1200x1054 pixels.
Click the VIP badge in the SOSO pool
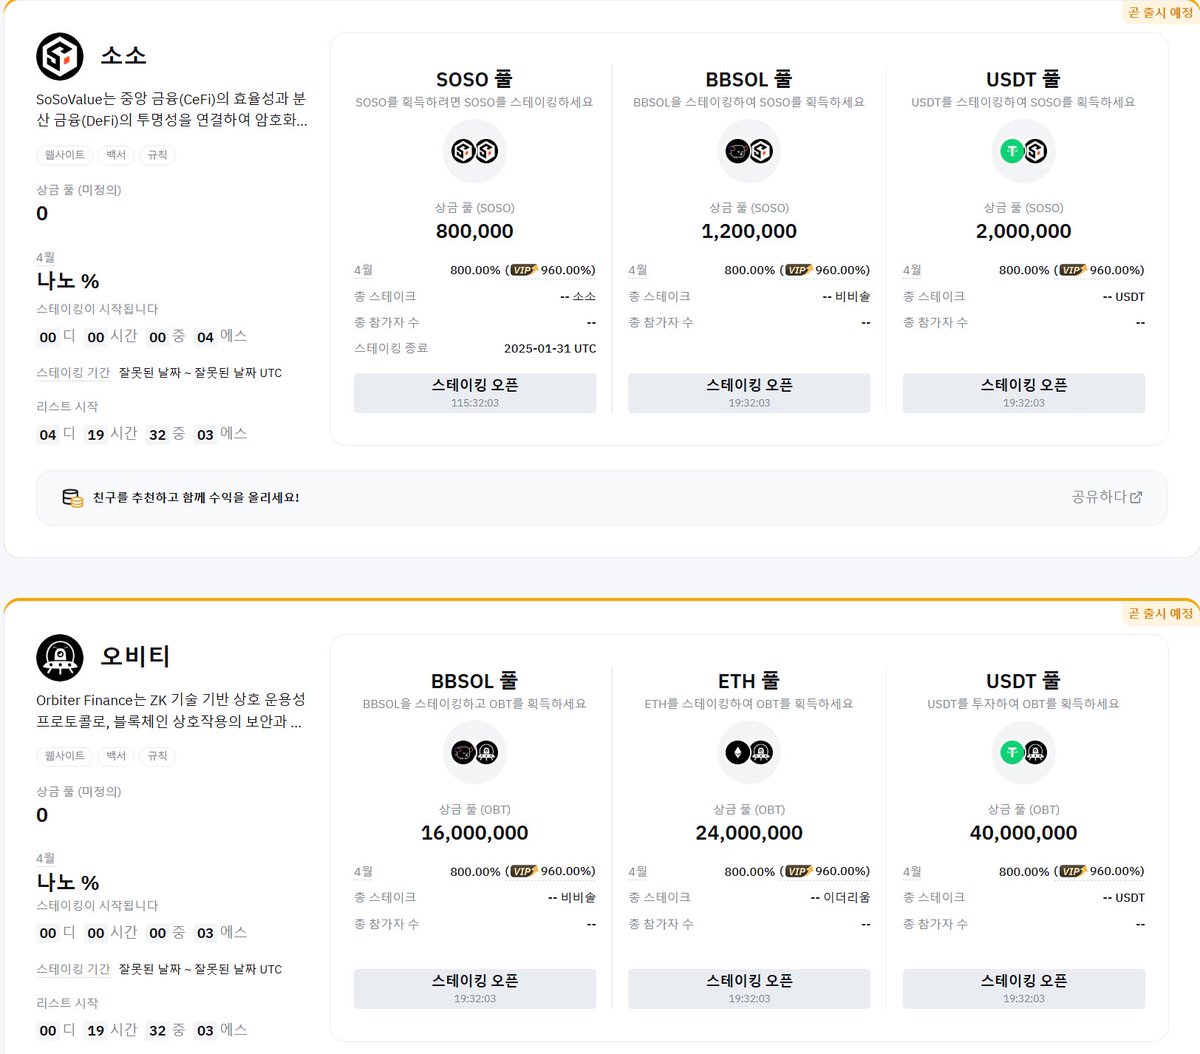[524, 270]
